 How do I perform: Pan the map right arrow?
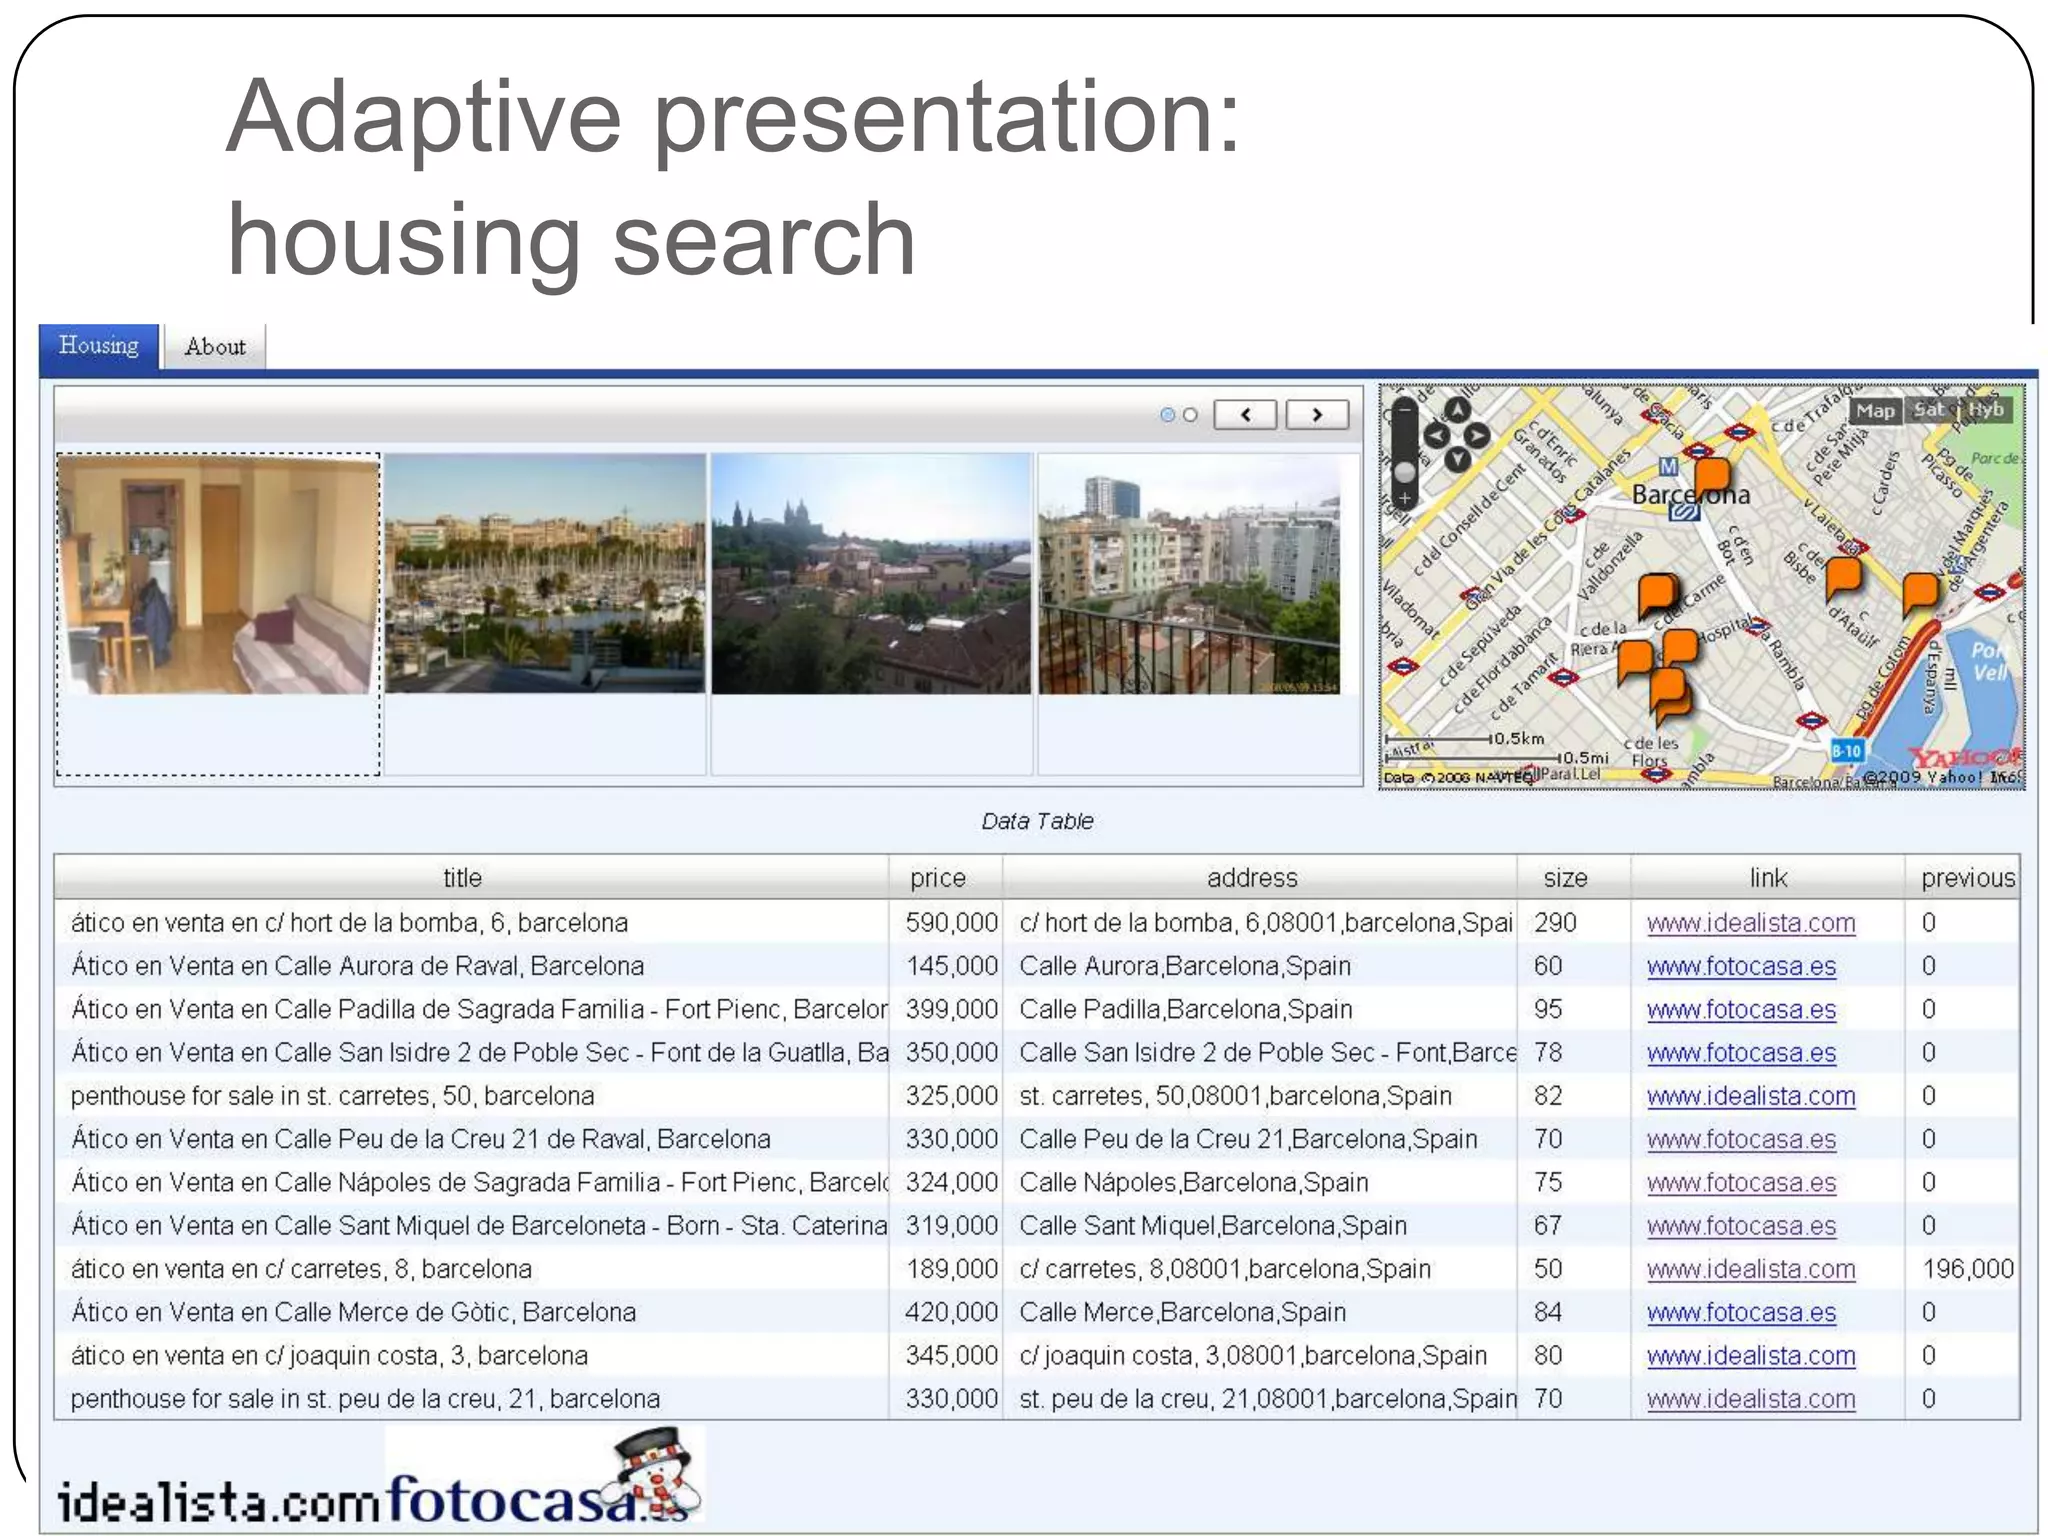(1477, 436)
